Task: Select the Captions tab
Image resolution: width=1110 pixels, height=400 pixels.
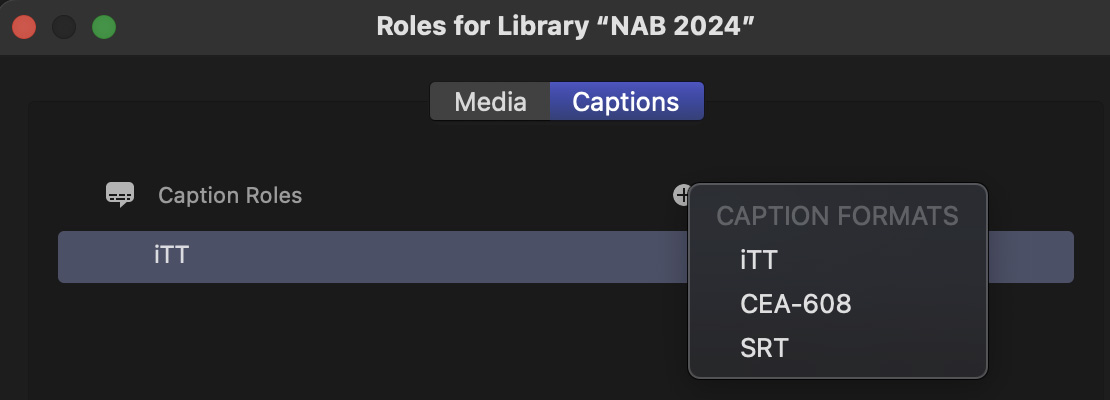Action: point(626,102)
